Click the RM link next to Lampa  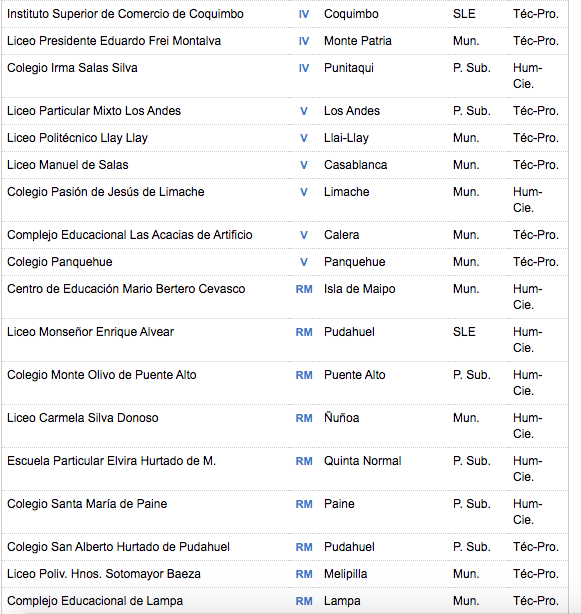(304, 601)
